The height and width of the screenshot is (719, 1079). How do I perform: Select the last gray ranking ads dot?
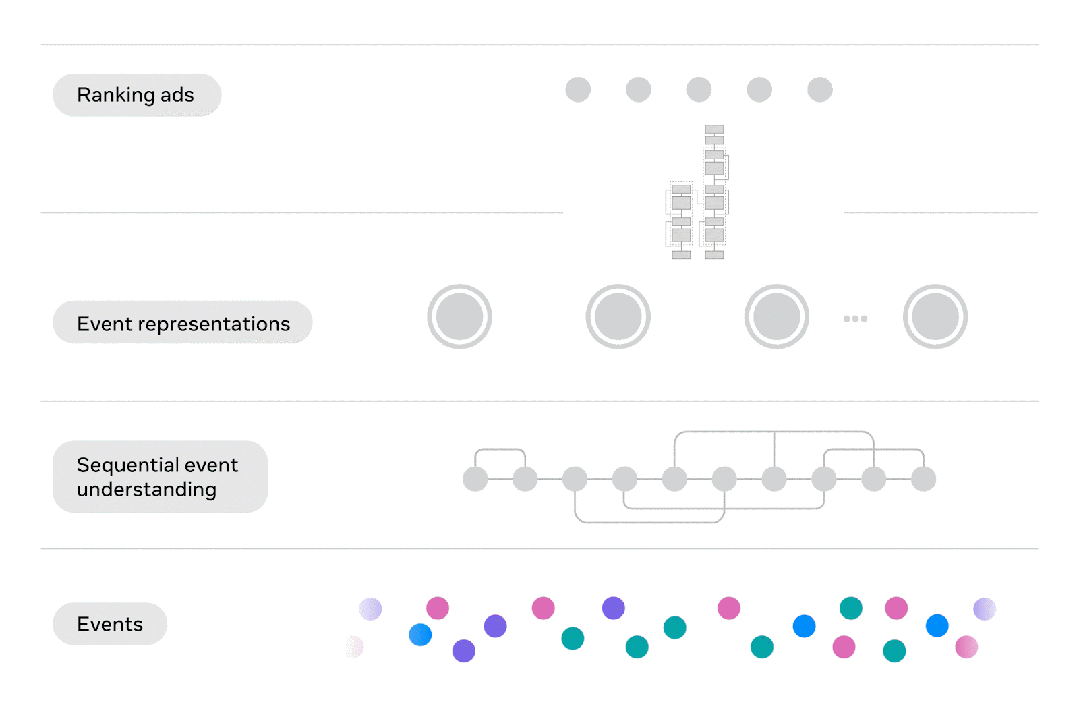click(x=820, y=89)
